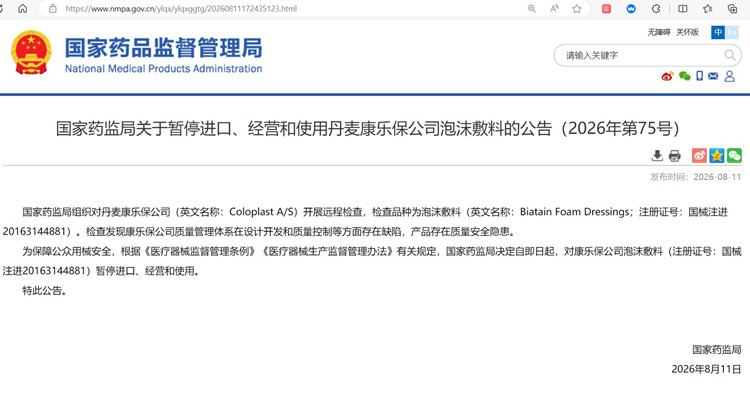Click the national emblem logo
This screenshot has height=400, width=750.
pos(31,53)
